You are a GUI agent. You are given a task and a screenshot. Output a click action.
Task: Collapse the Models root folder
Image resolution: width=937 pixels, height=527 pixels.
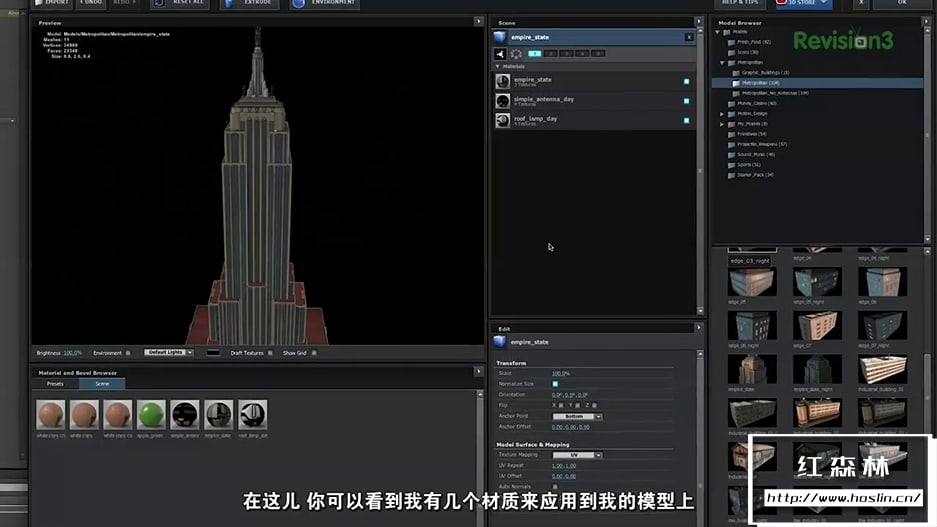click(718, 32)
